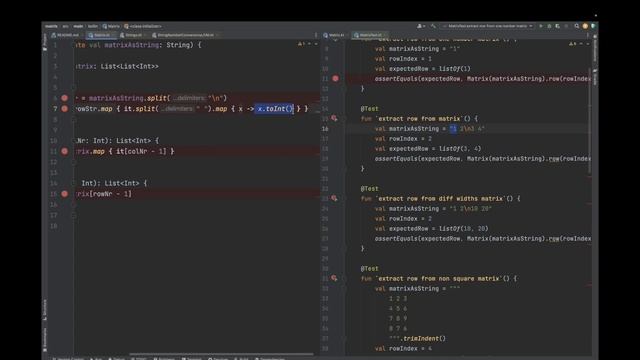This screenshot has height=360, width=640.
Task: Go to previous highlighted problem in left editor
Action: coord(309,44)
